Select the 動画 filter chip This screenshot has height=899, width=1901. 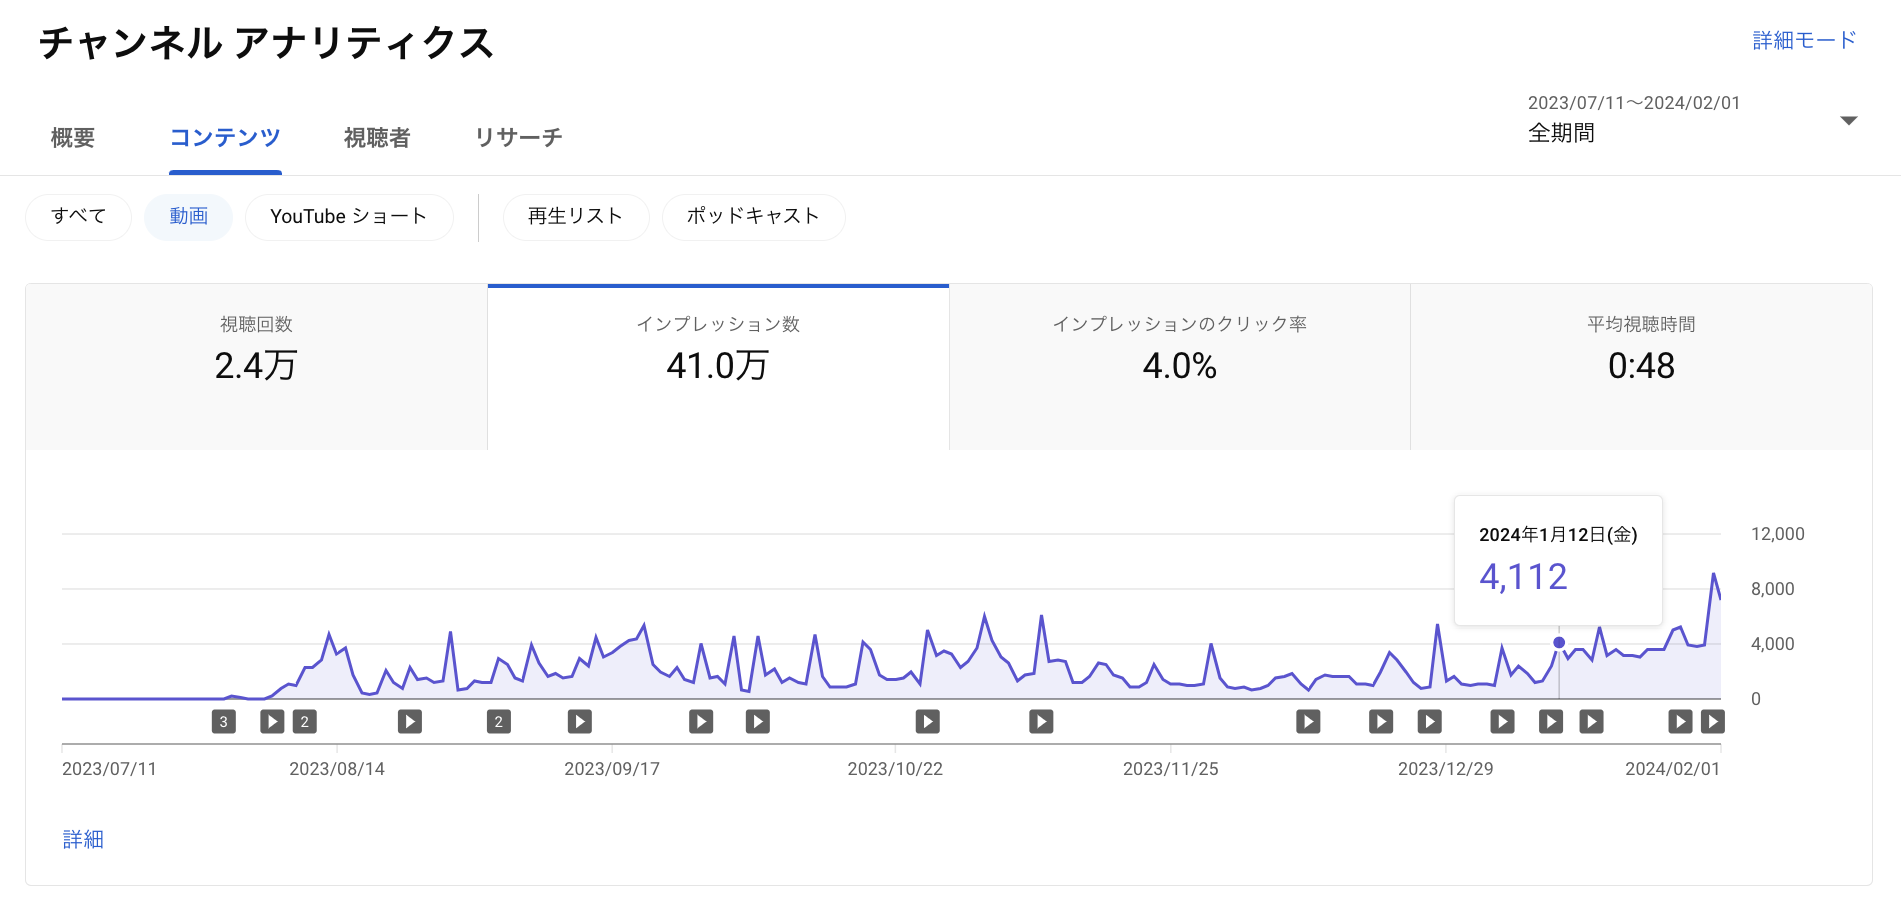click(x=189, y=217)
